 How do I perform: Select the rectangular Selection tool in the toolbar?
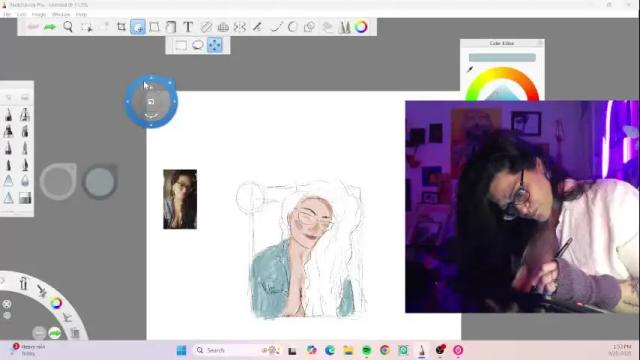point(86,27)
